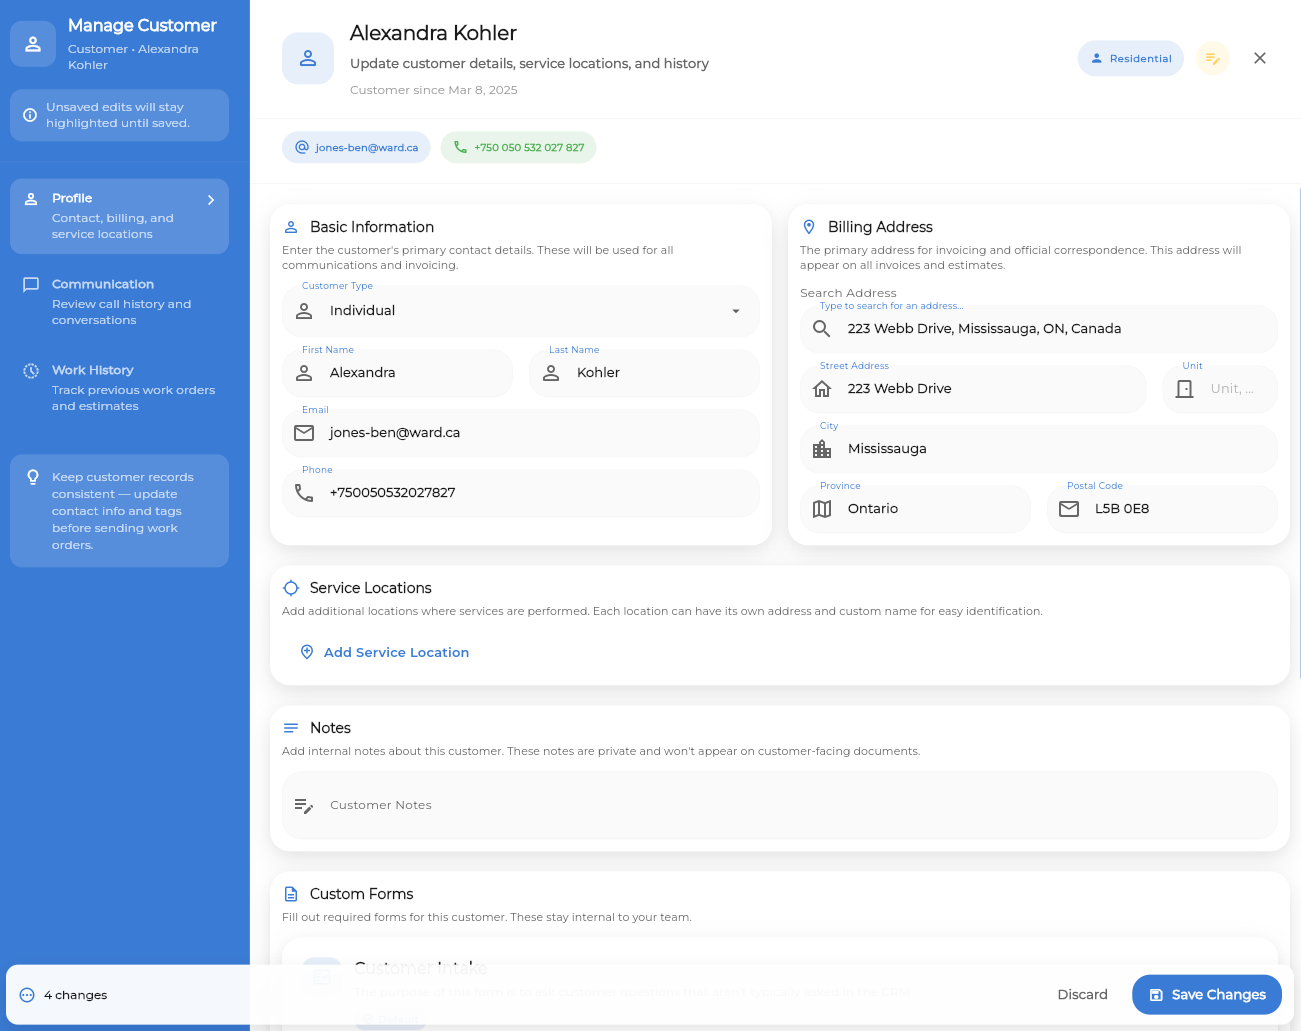Save Changes for Alexandra Kohler
The height and width of the screenshot is (1031, 1301).
[x=1206, y=994]
